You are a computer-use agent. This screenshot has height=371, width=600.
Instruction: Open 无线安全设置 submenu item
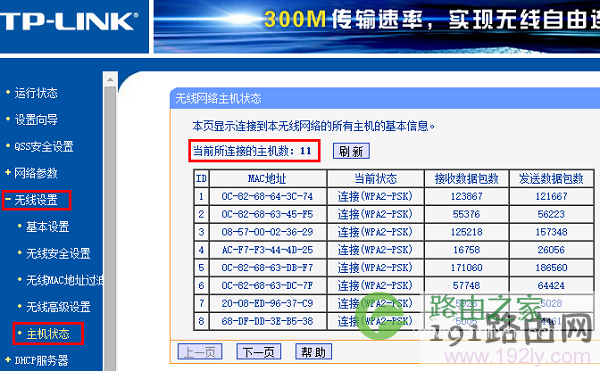tap(58, 254)
